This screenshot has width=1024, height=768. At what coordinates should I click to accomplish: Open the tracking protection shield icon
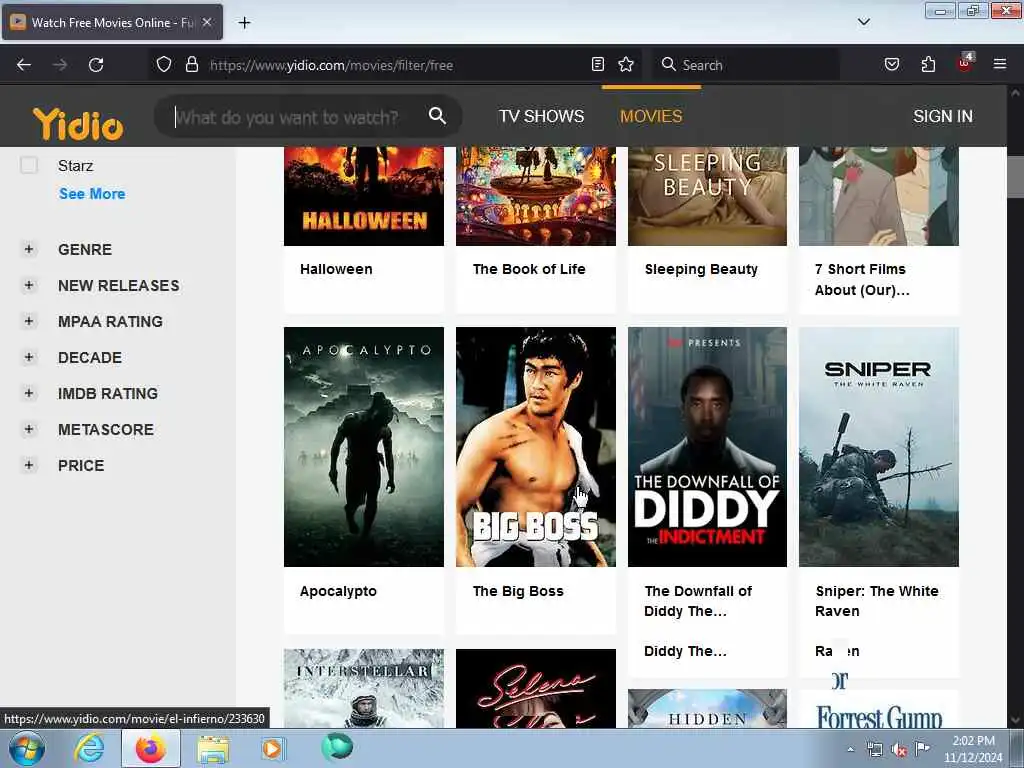pyautogui.click(x=164, y=64)
